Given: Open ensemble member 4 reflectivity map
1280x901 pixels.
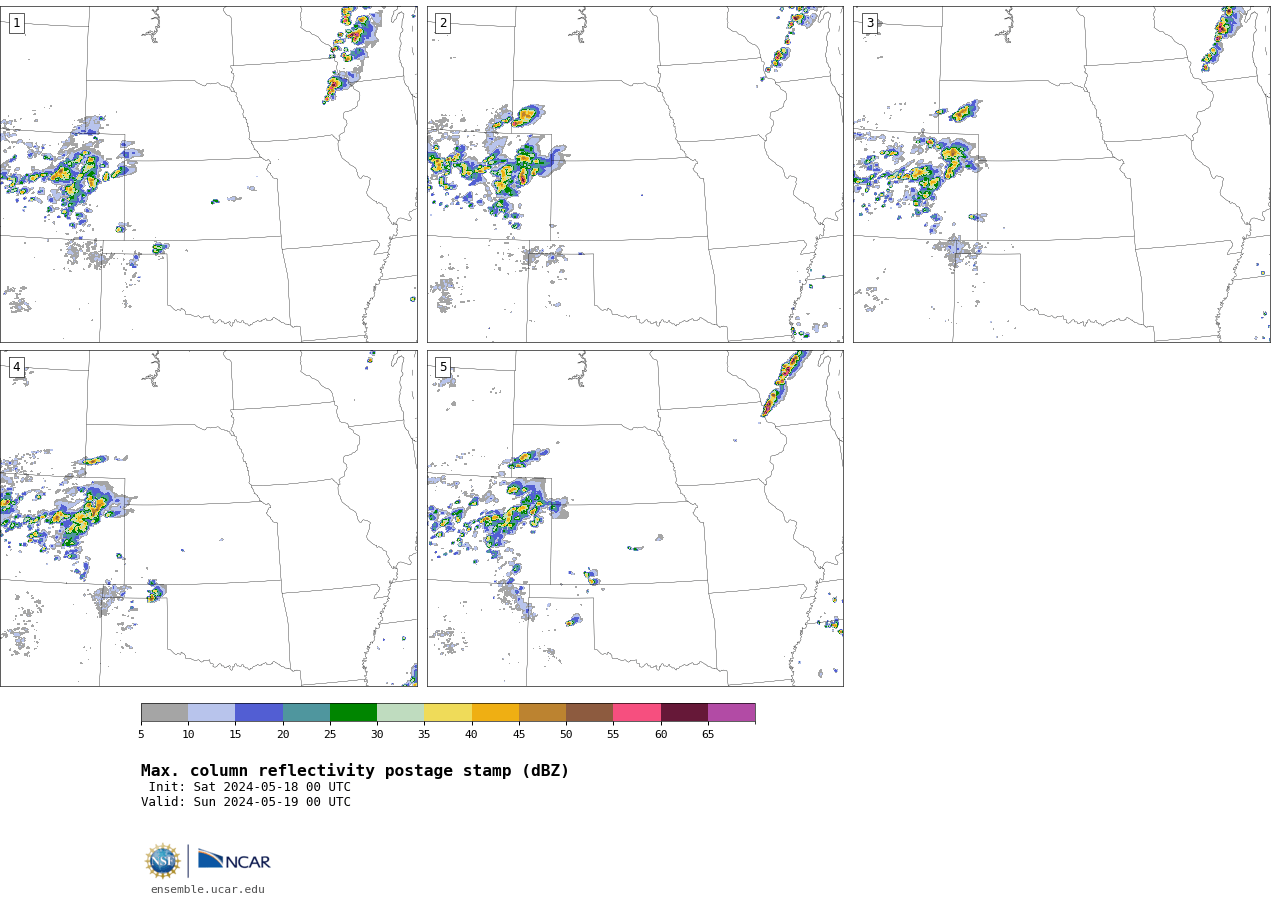Looking at the screenshot, I should click(208, 518).
